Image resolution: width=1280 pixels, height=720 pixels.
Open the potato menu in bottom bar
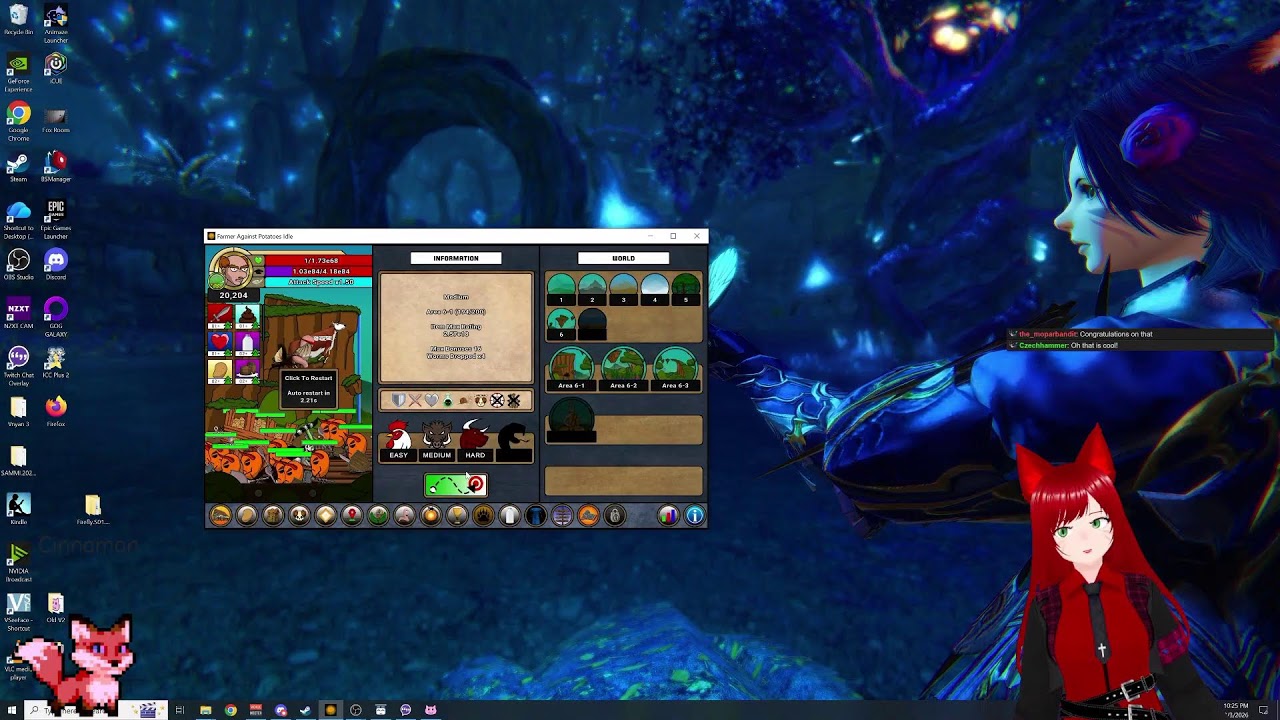coord(246,516)
